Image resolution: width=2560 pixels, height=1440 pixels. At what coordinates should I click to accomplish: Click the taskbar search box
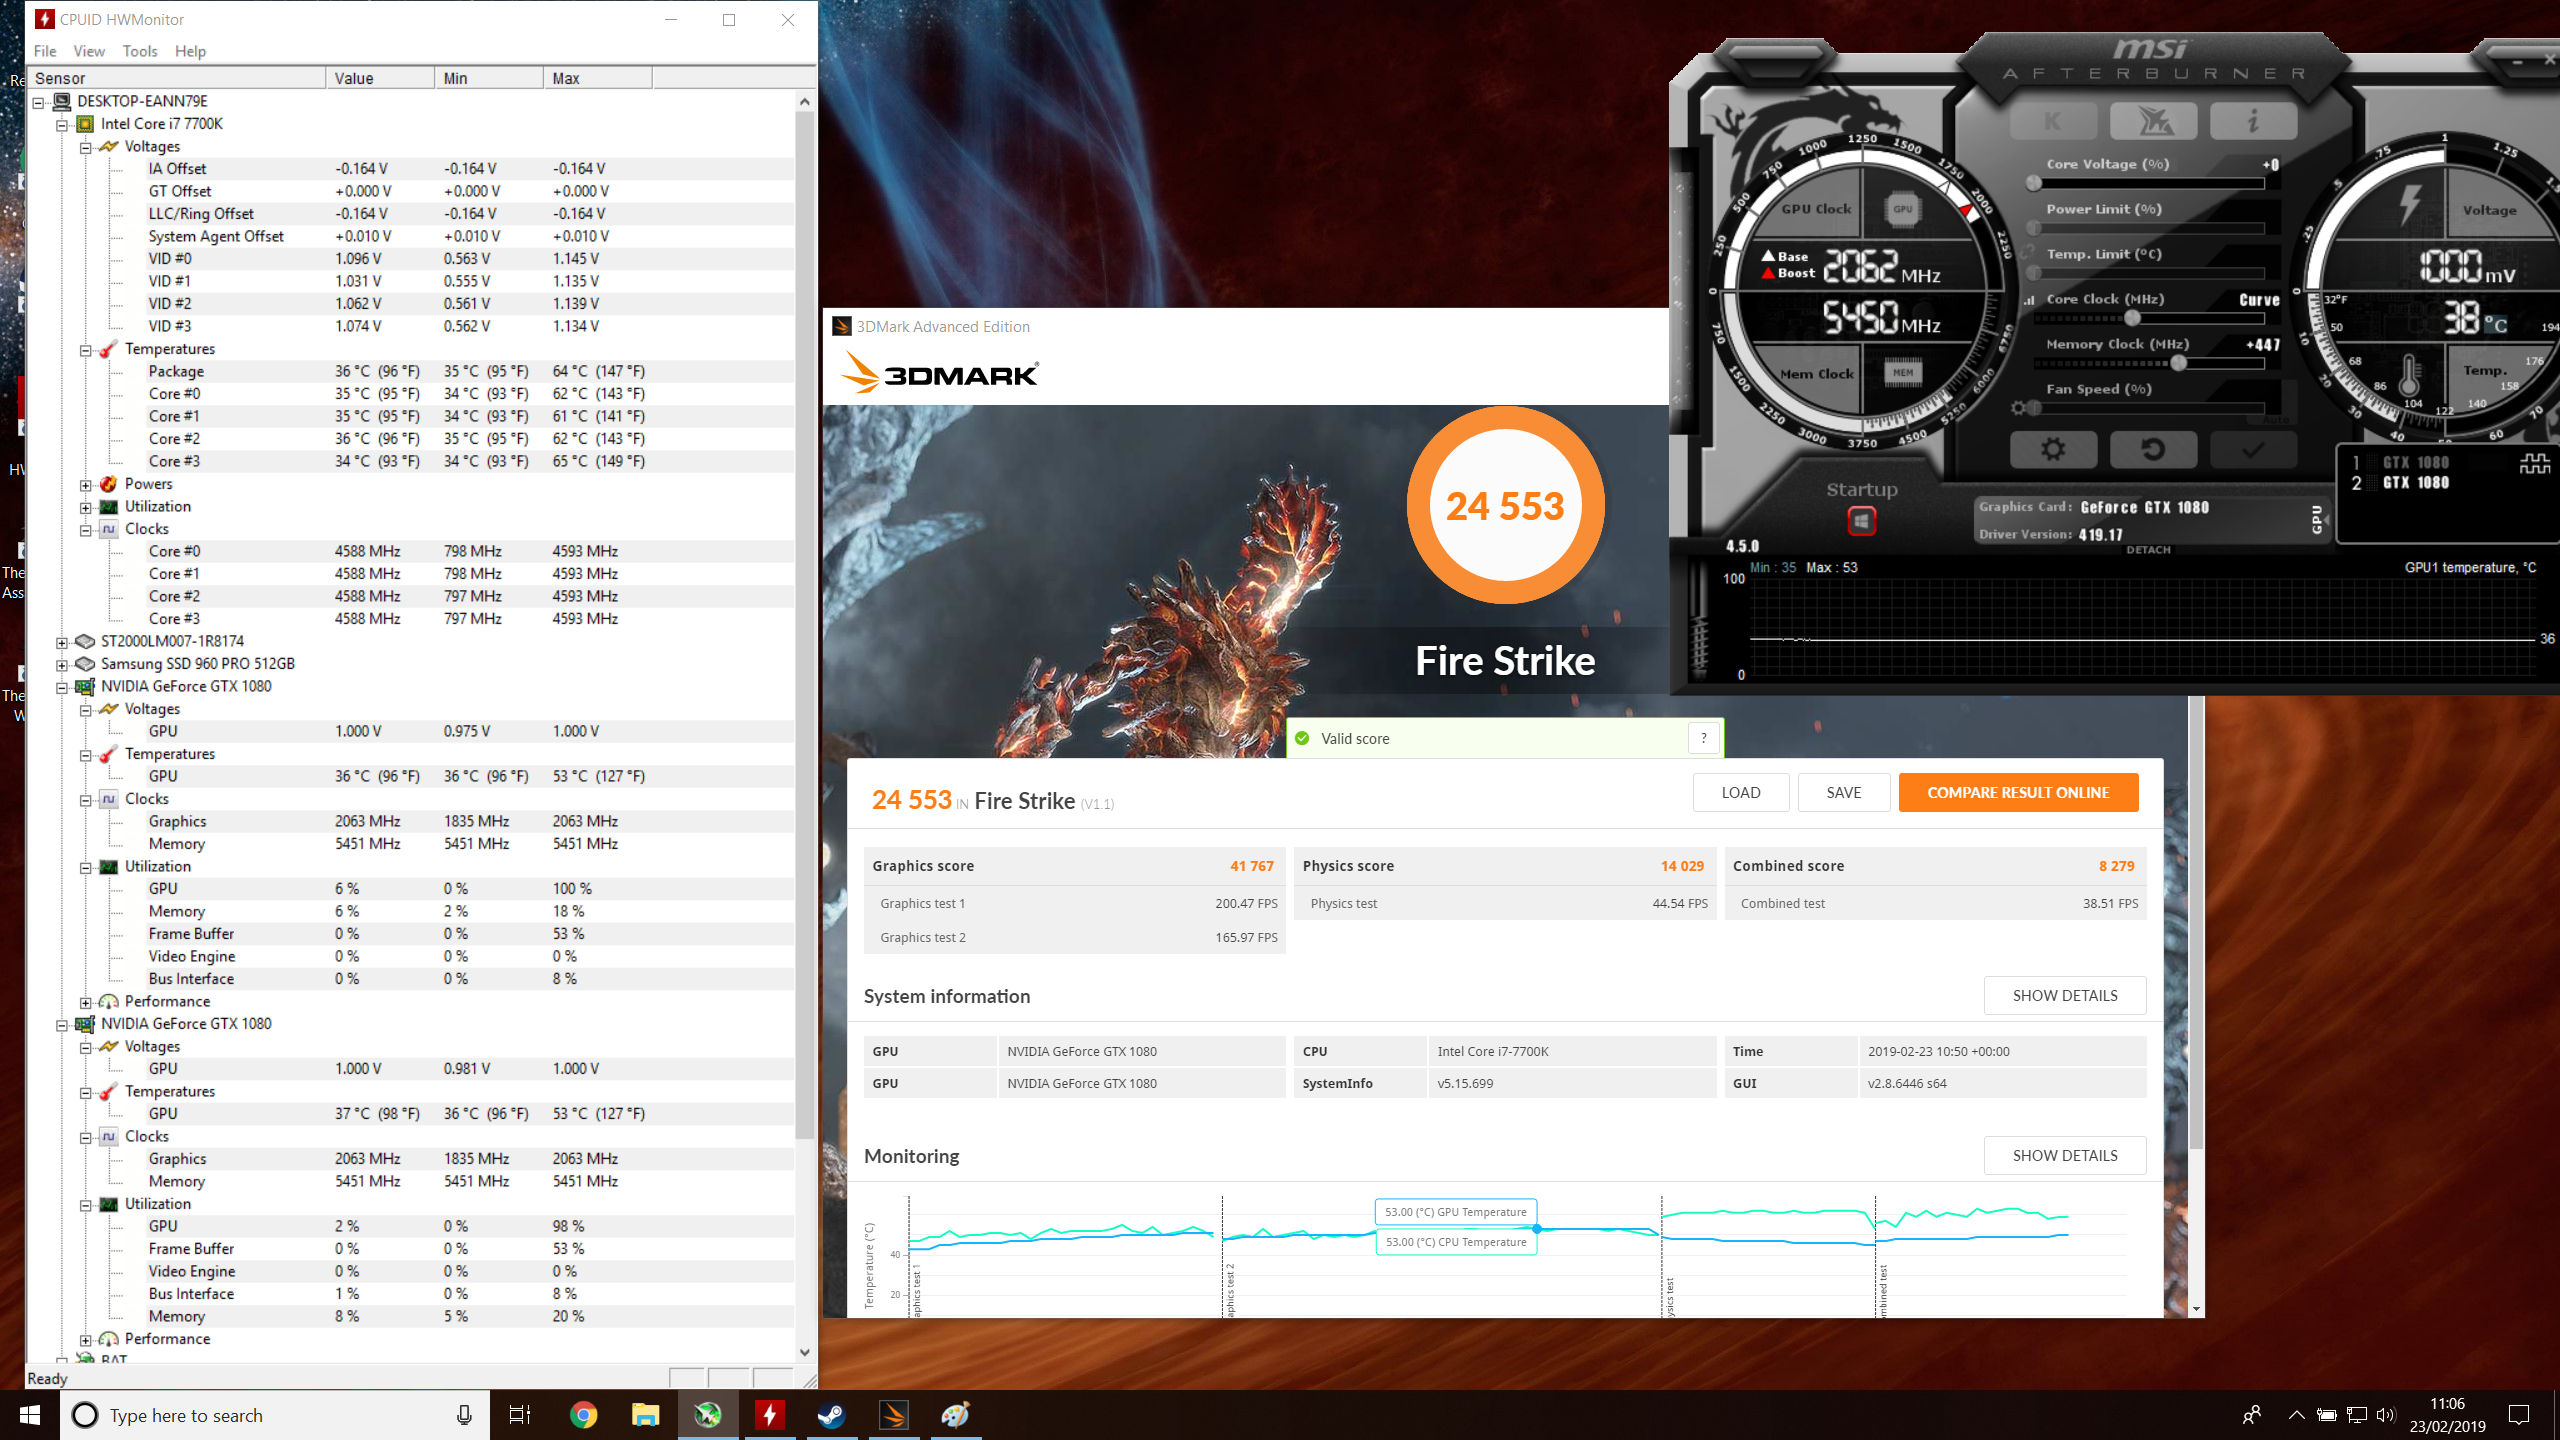[x=275, y=1415]
